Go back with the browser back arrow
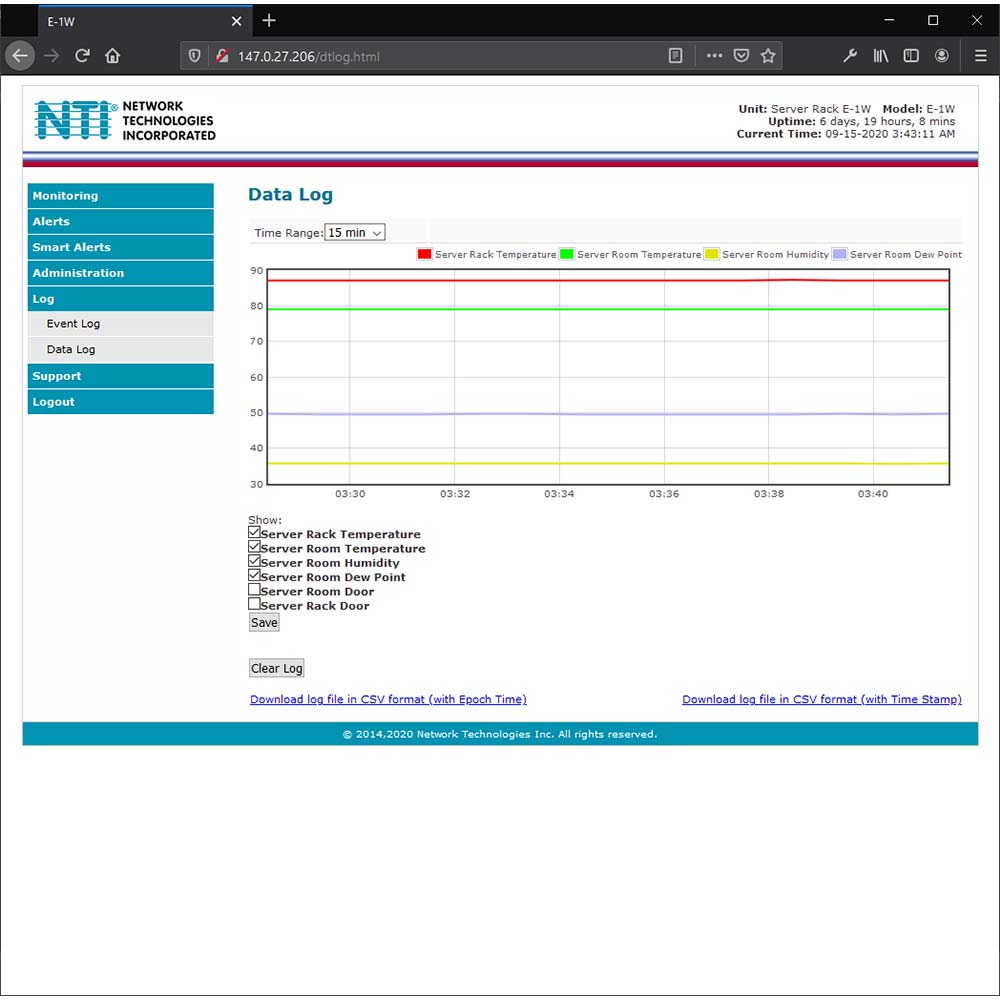Viewport: 1000px width, 1000px height. pos(20,56)
